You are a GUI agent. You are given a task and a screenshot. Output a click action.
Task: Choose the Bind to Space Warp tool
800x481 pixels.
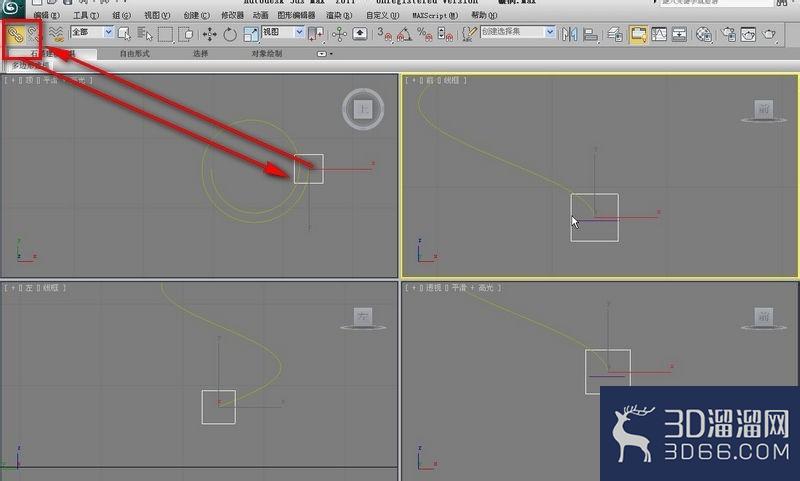tap(56, 35)
